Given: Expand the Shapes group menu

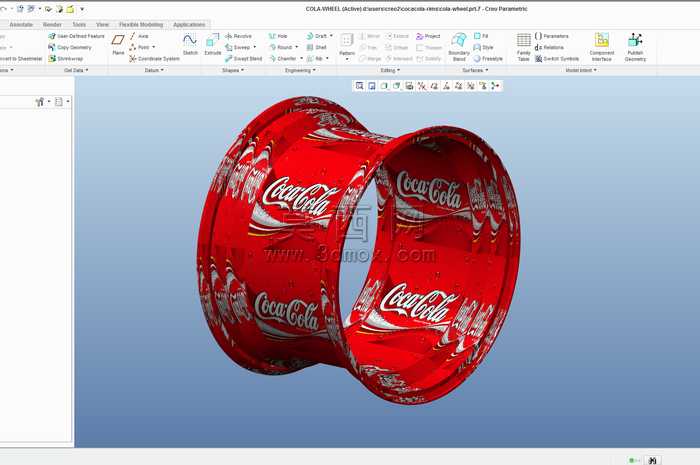Looking at the screenshot, I should (x=233, y=70).
